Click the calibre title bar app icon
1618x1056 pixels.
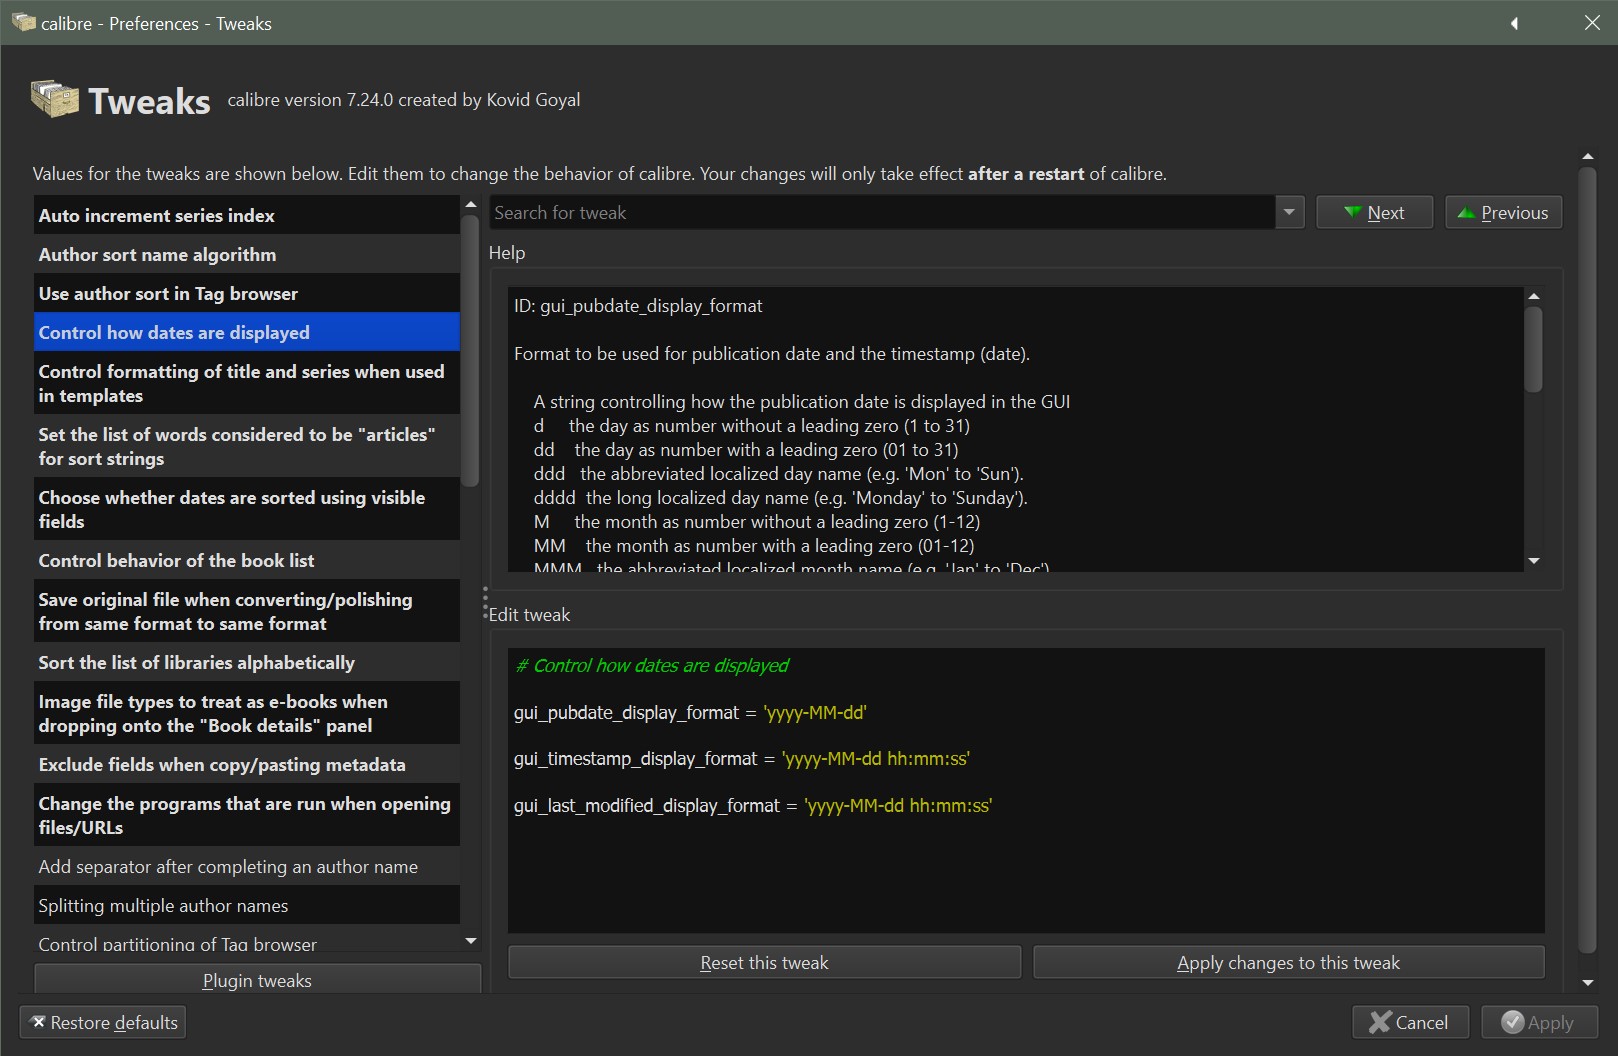click(23, 22)
